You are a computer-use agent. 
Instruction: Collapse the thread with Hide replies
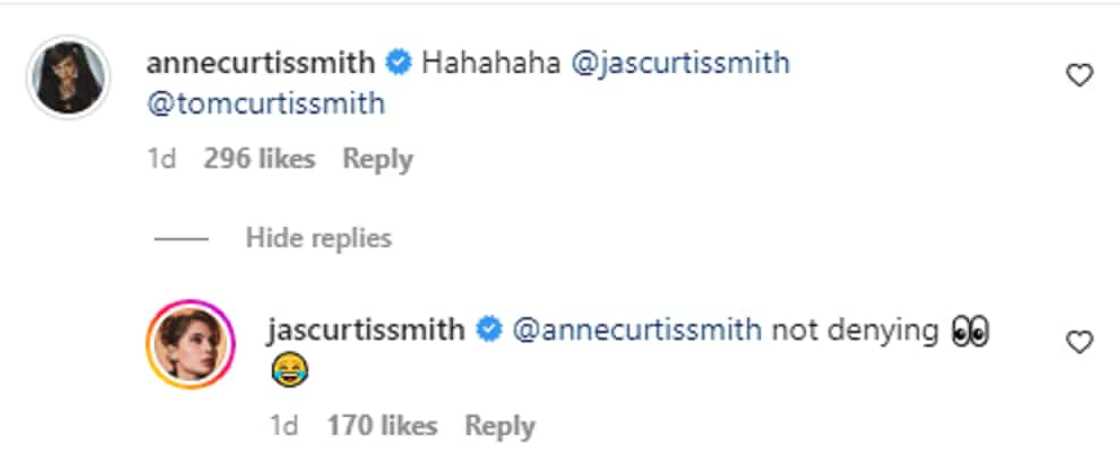(318, 238)
